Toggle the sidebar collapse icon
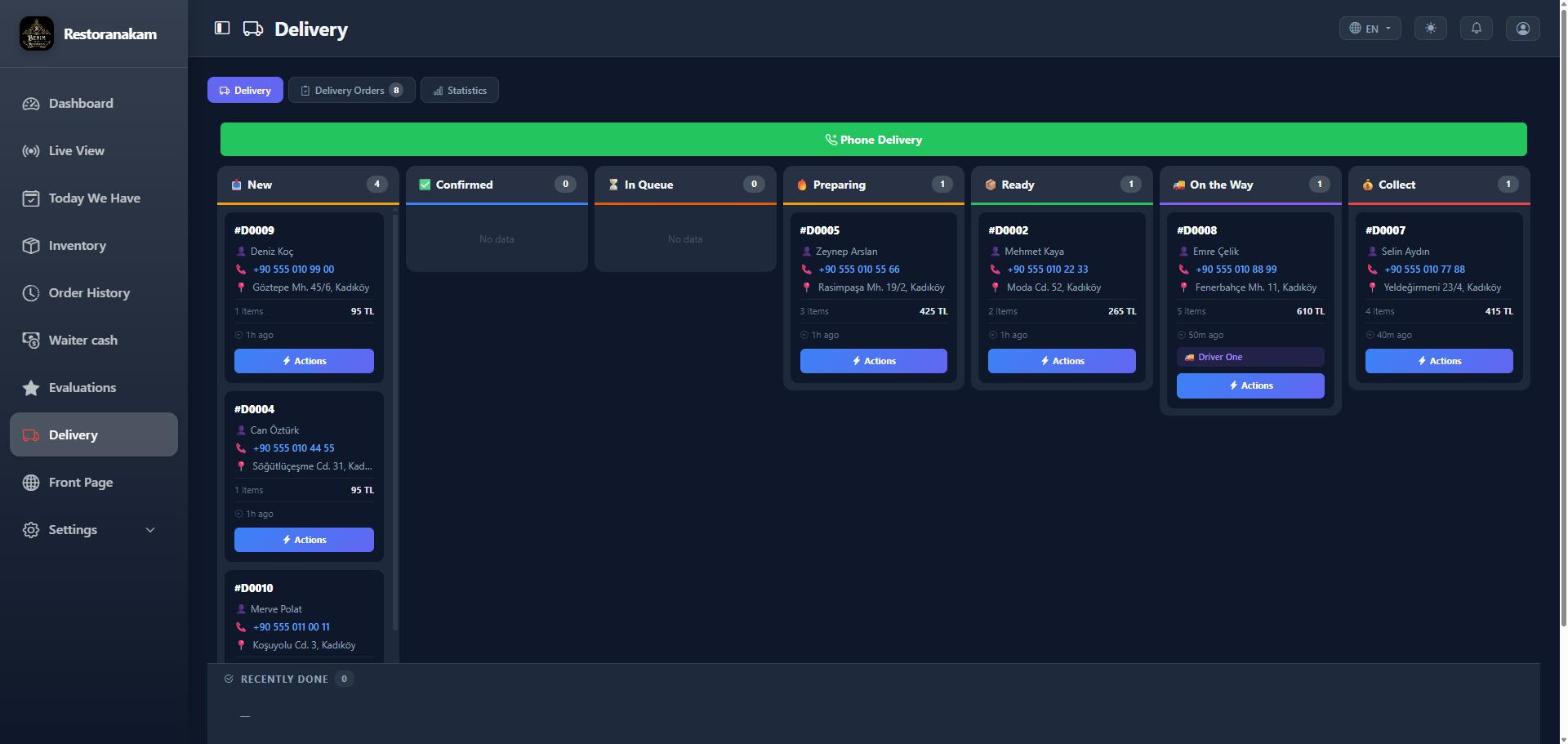This screenshot has width=1568, height=744. (222, 29)
